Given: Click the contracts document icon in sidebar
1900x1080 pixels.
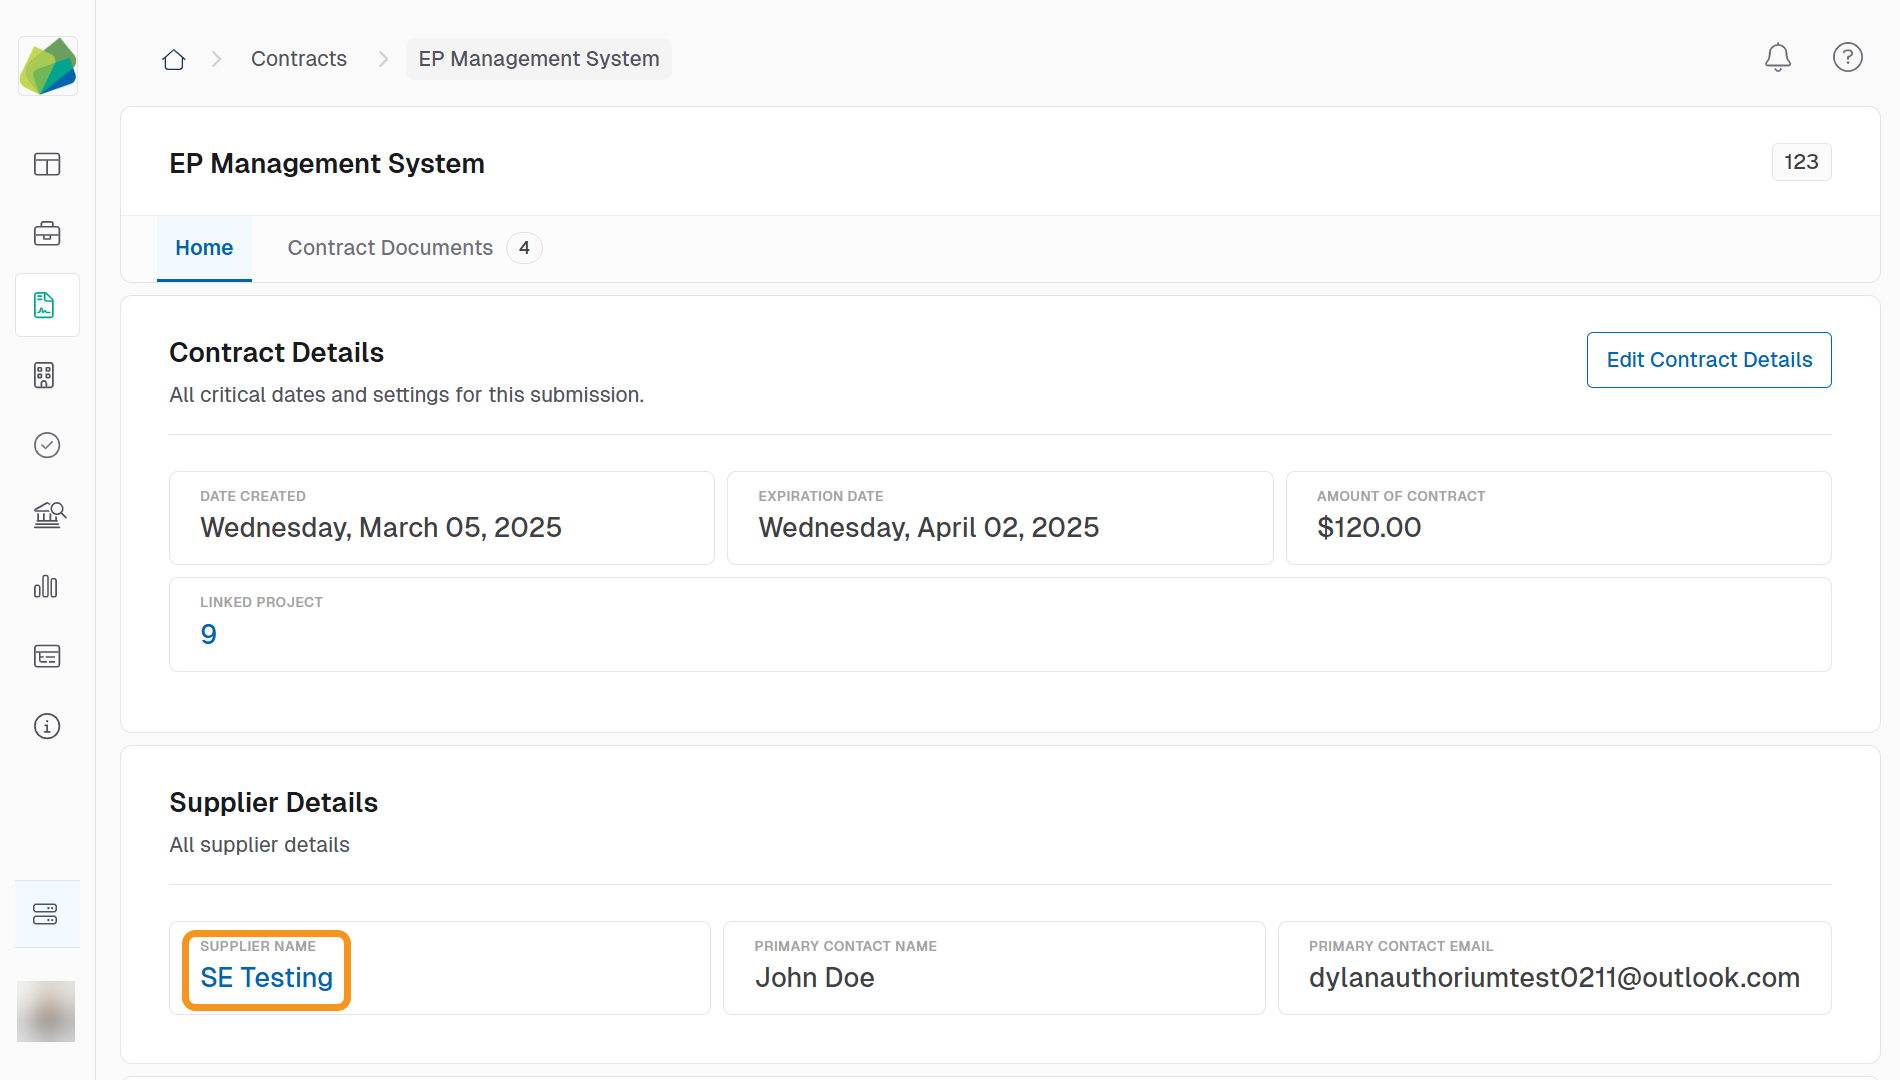Looking at the screenshot, I should [x=47, y=305].
